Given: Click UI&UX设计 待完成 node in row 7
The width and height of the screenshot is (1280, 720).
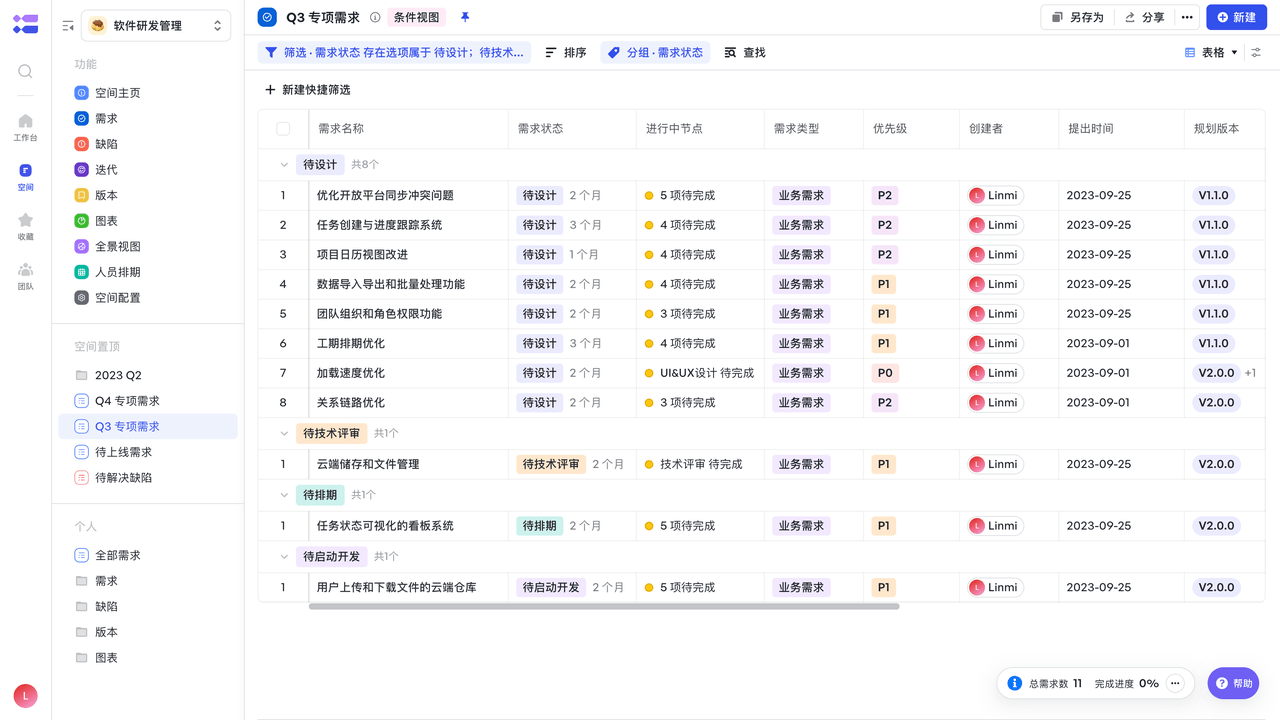Looking at the screenshot, I should [x=699, y=373].
